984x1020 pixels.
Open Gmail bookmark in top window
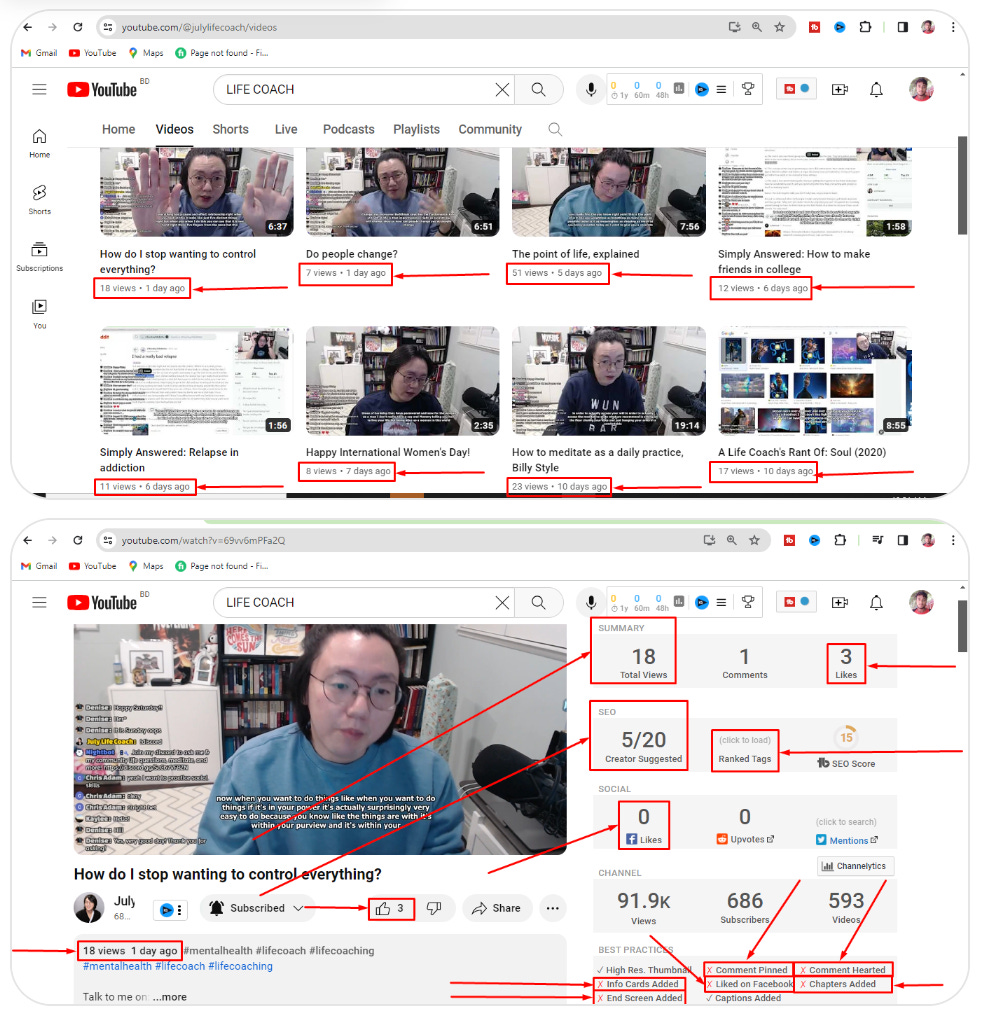(x=39, y=53)
